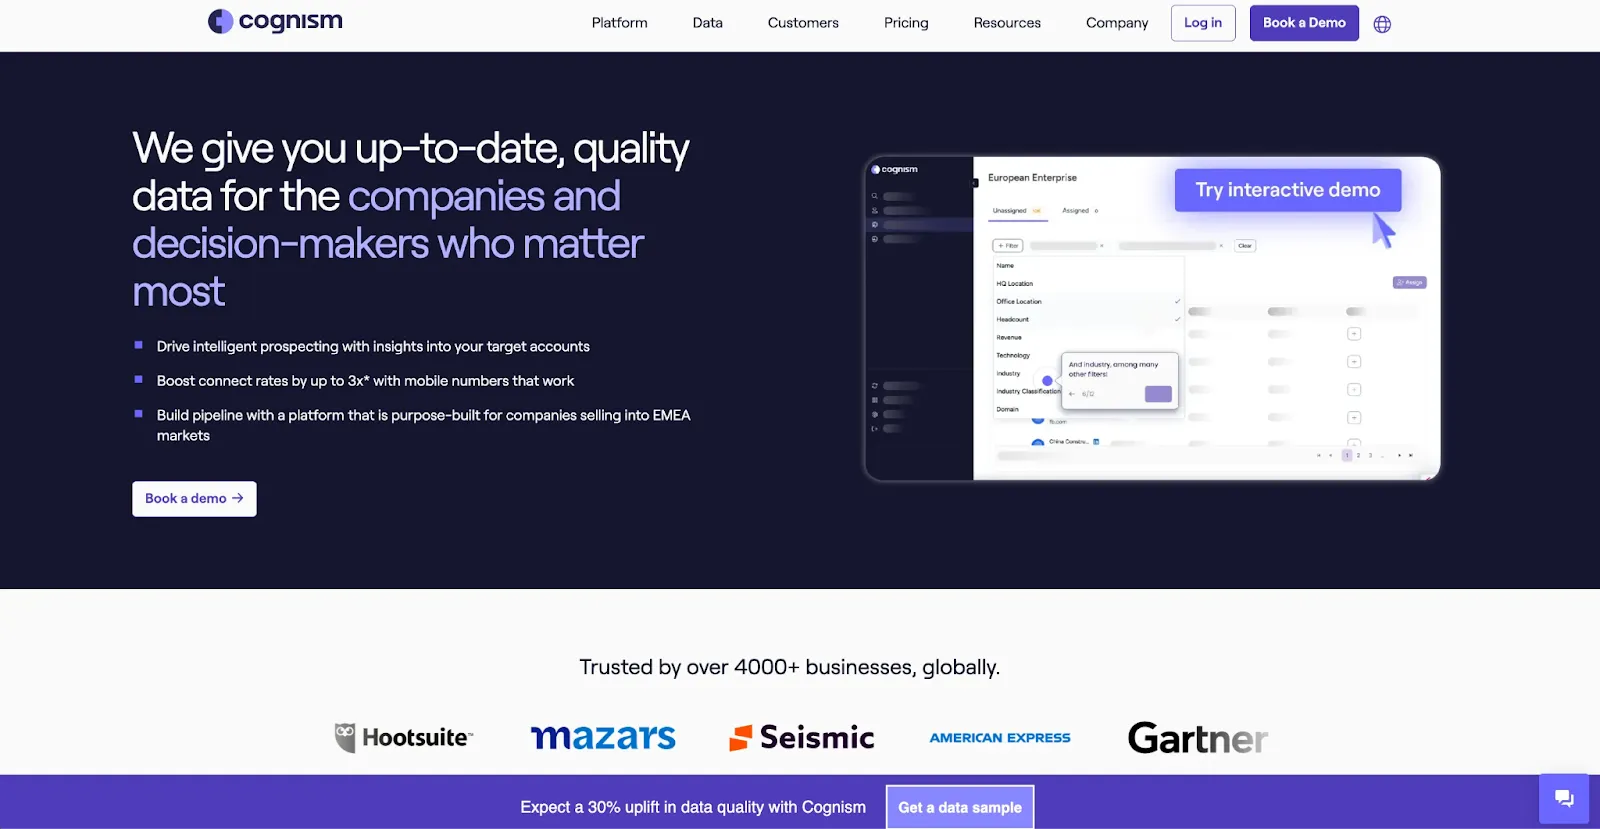Click the + Filter button in demo
This screenshot has height=829, width=1600.
pyautogui.click(x=1007, y=245)
